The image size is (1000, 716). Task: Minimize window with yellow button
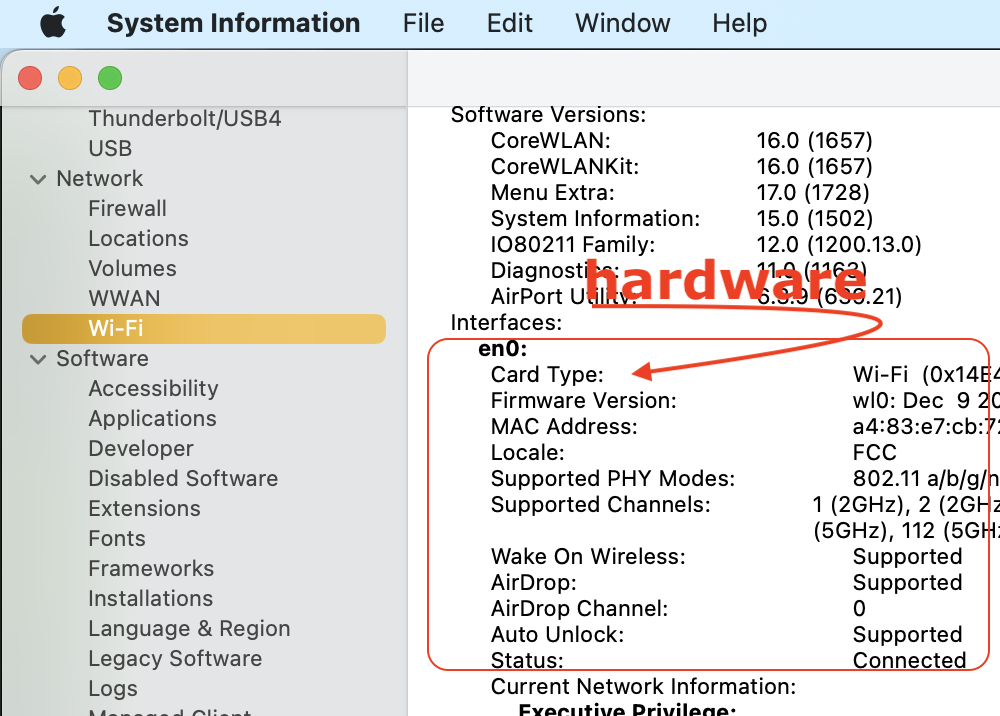[x=70, y=78]
